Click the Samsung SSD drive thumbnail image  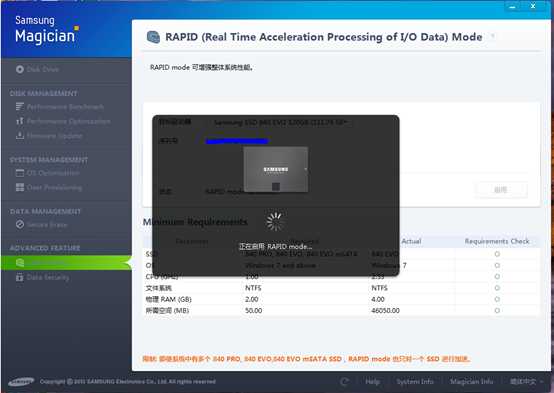[276, 169]
